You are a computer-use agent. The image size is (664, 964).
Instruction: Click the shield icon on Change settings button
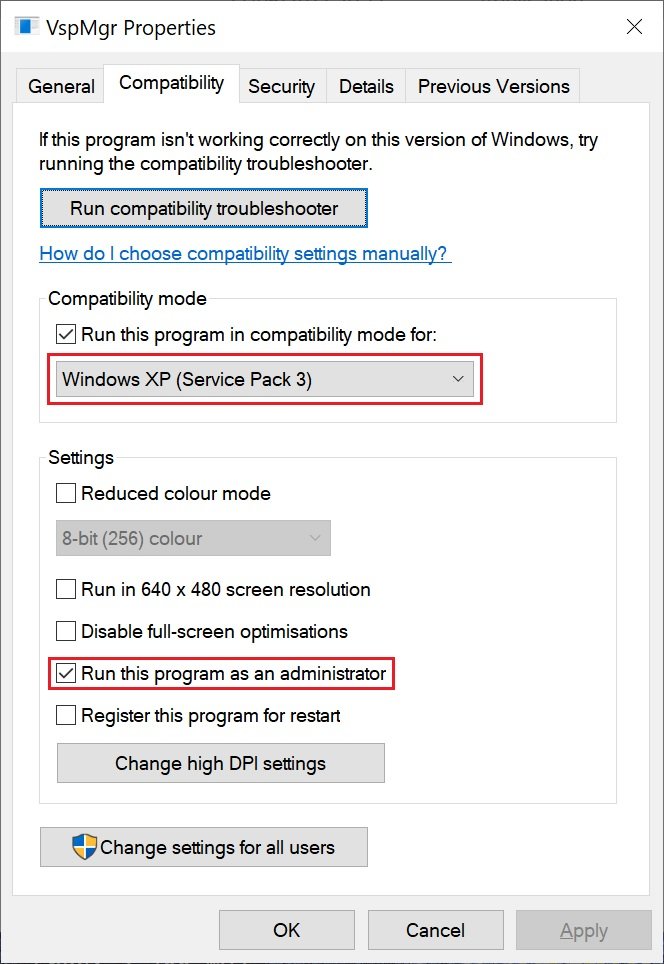tap(85, 847)
